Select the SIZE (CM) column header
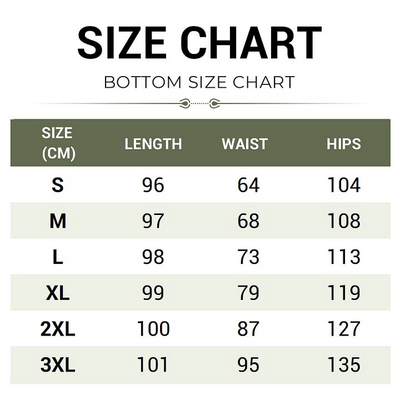The width and height of the screenshot is (400, 400). click(x=58, y=143)
